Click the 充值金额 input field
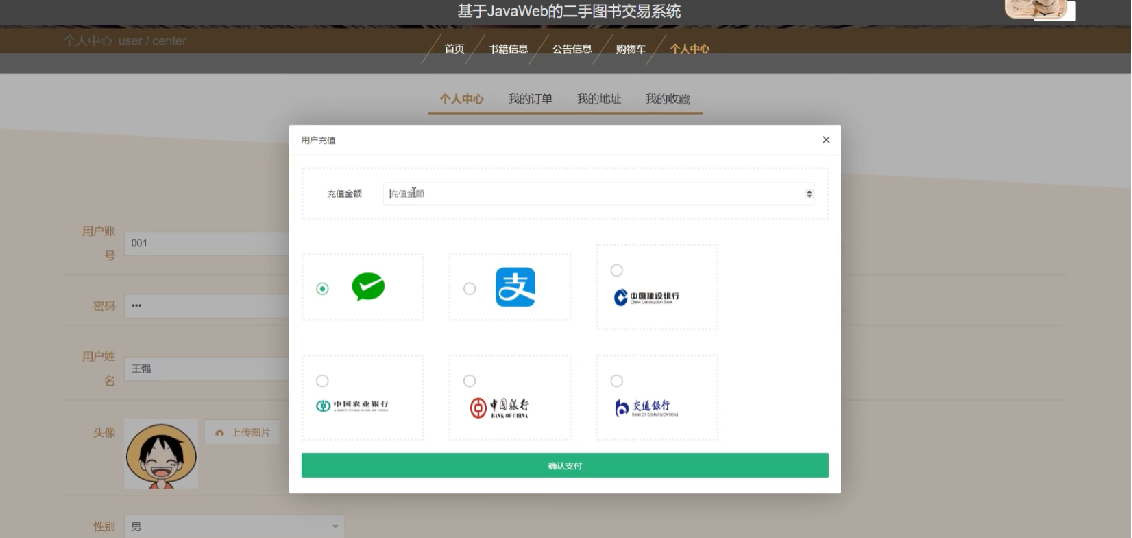Screen dimensions: 1132x538 (x=598, y=194)
